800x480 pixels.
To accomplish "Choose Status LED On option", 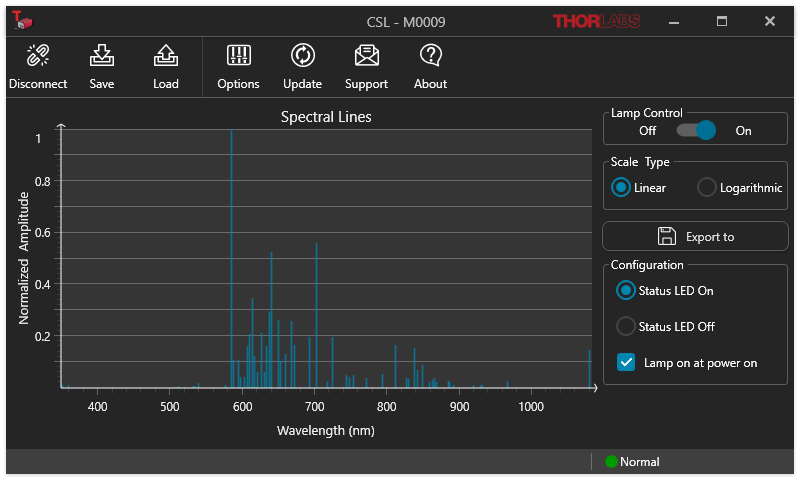I will [626, 291].
